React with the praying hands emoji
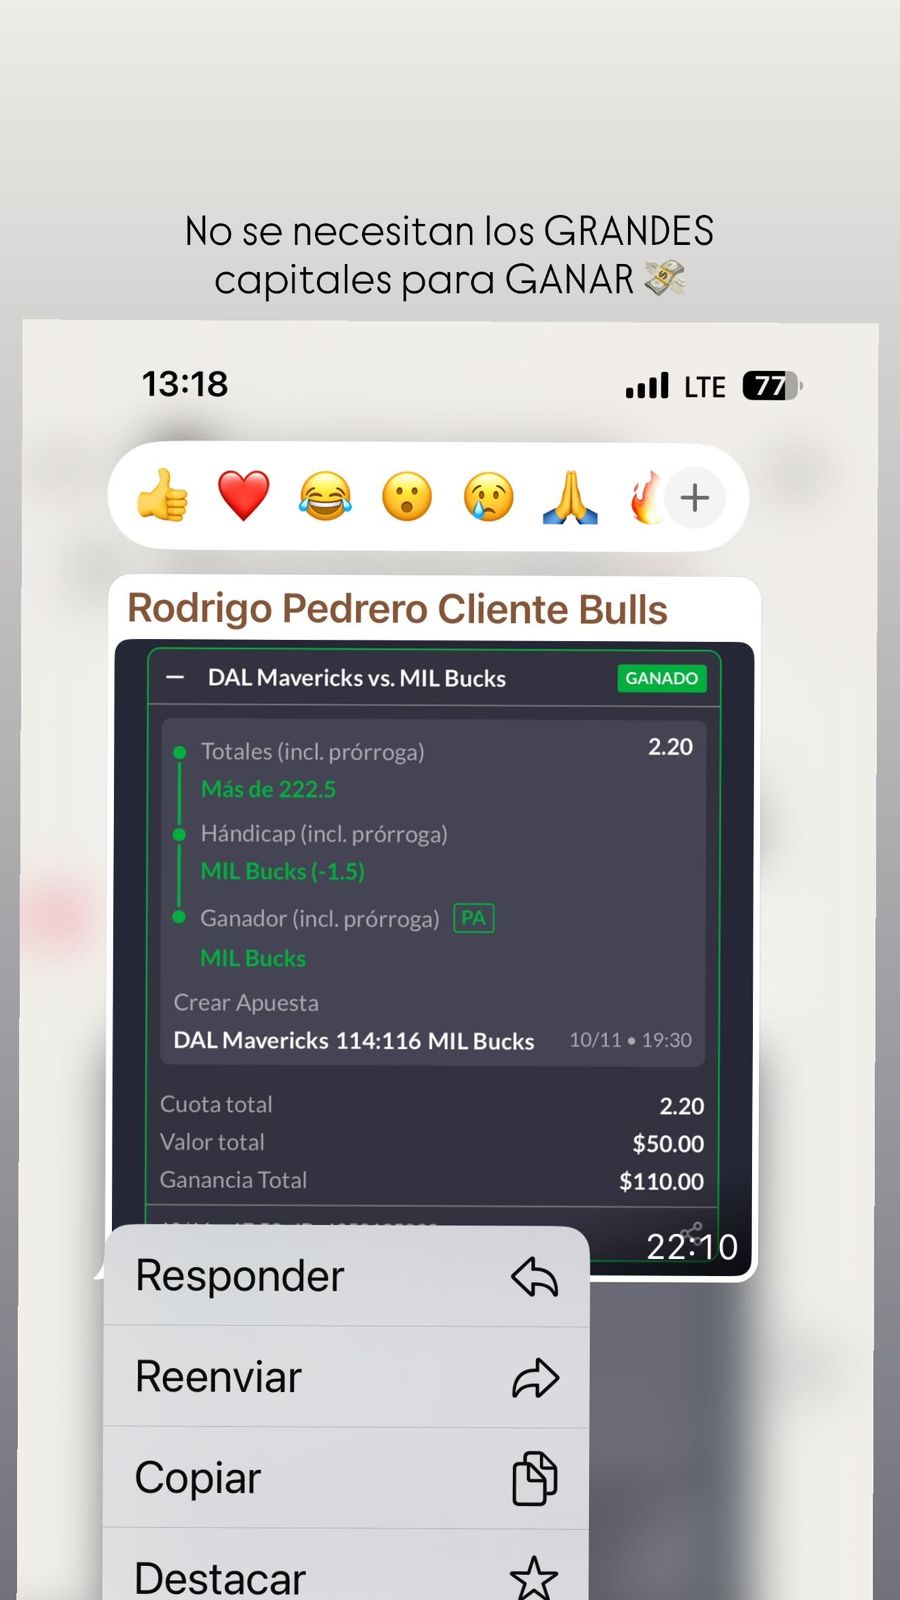The width and height of the screenshot is (900, 1600). (570, 496)
